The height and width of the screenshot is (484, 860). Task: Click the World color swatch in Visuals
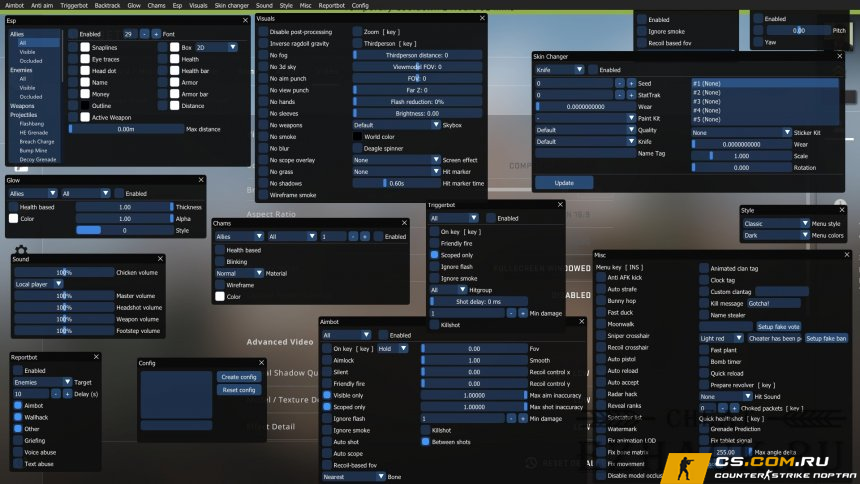[x=357, y=137]
